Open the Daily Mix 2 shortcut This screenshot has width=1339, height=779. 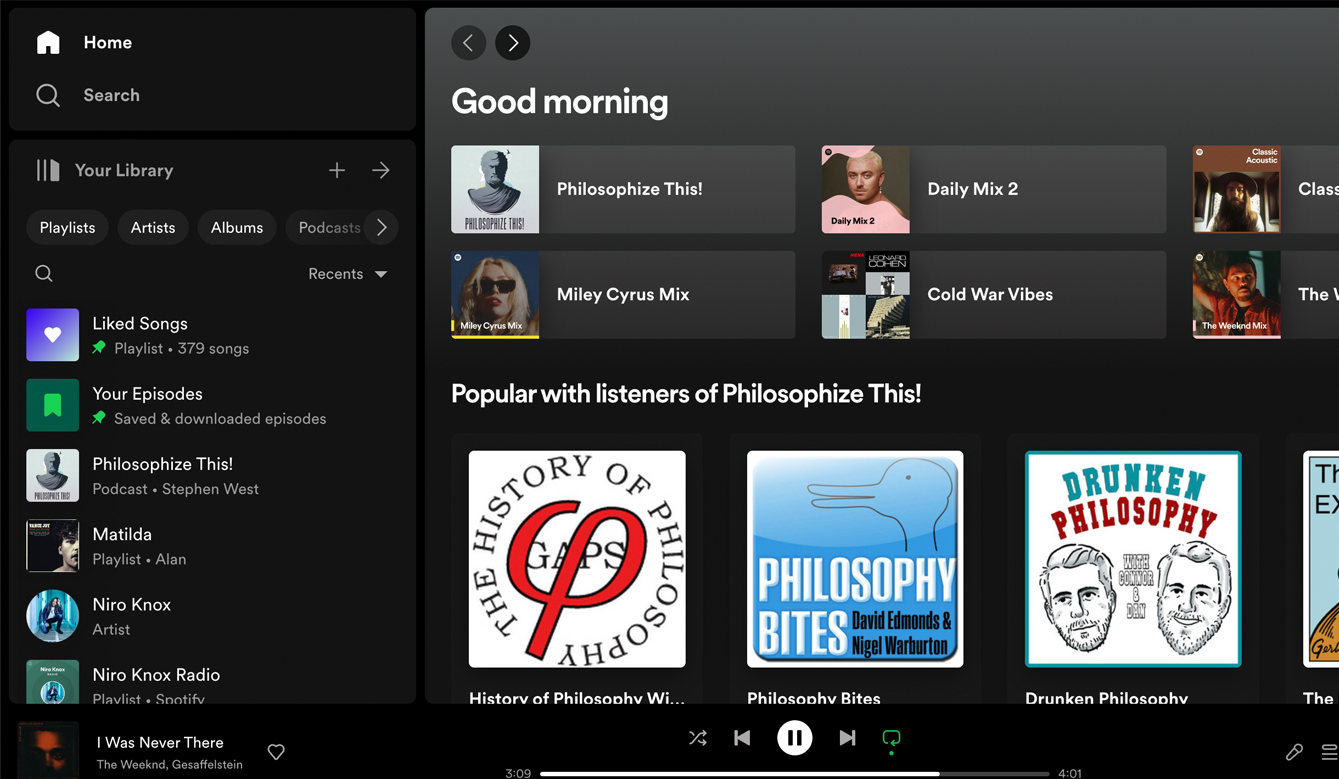(x=993, y=189)
